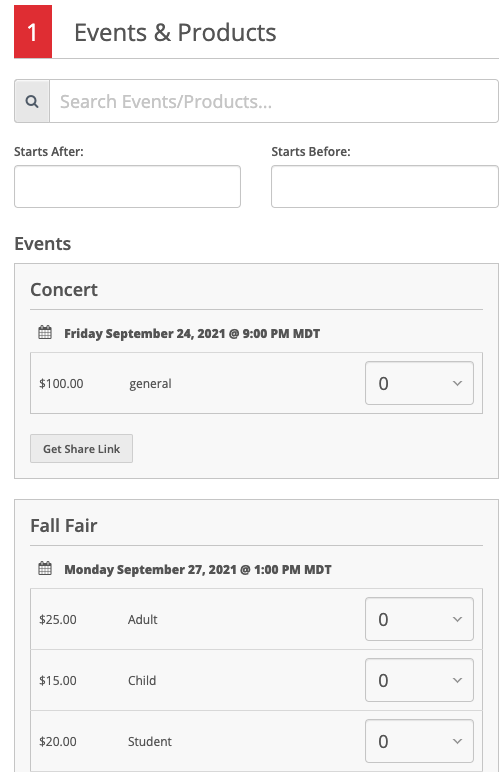The width and height of the screenshot is (500, 772).
Task: Click the search magnifier icon
Action: (32, 101)
